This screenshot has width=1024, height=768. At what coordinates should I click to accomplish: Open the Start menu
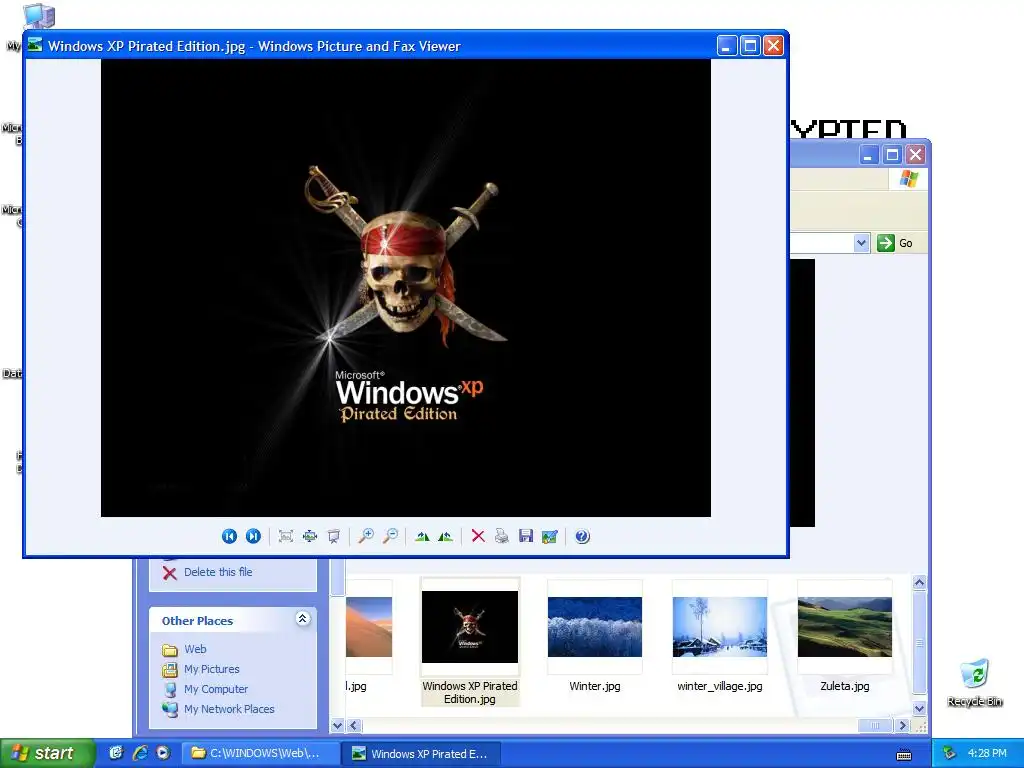click(x=47, y=753)
